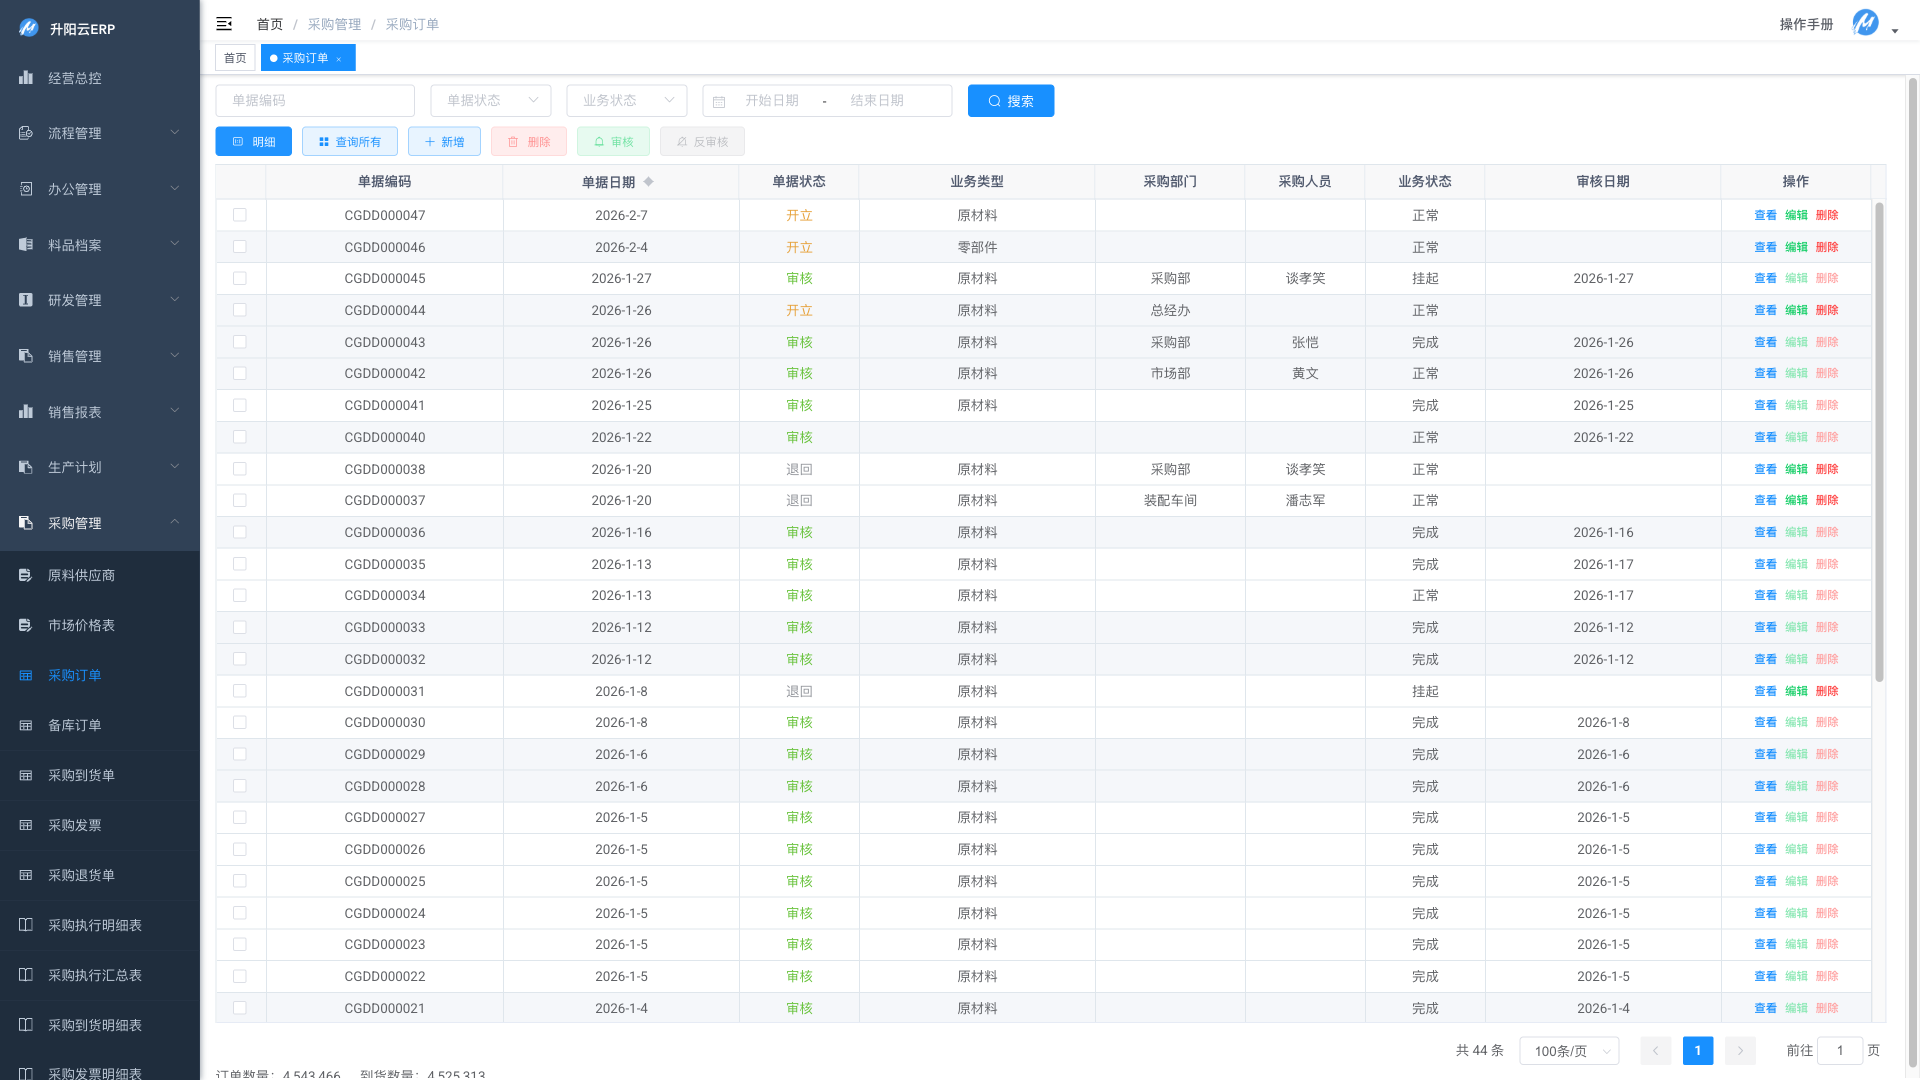
Task: Sort by the 单据日期 column sort icon
Action: coord(648,182)
